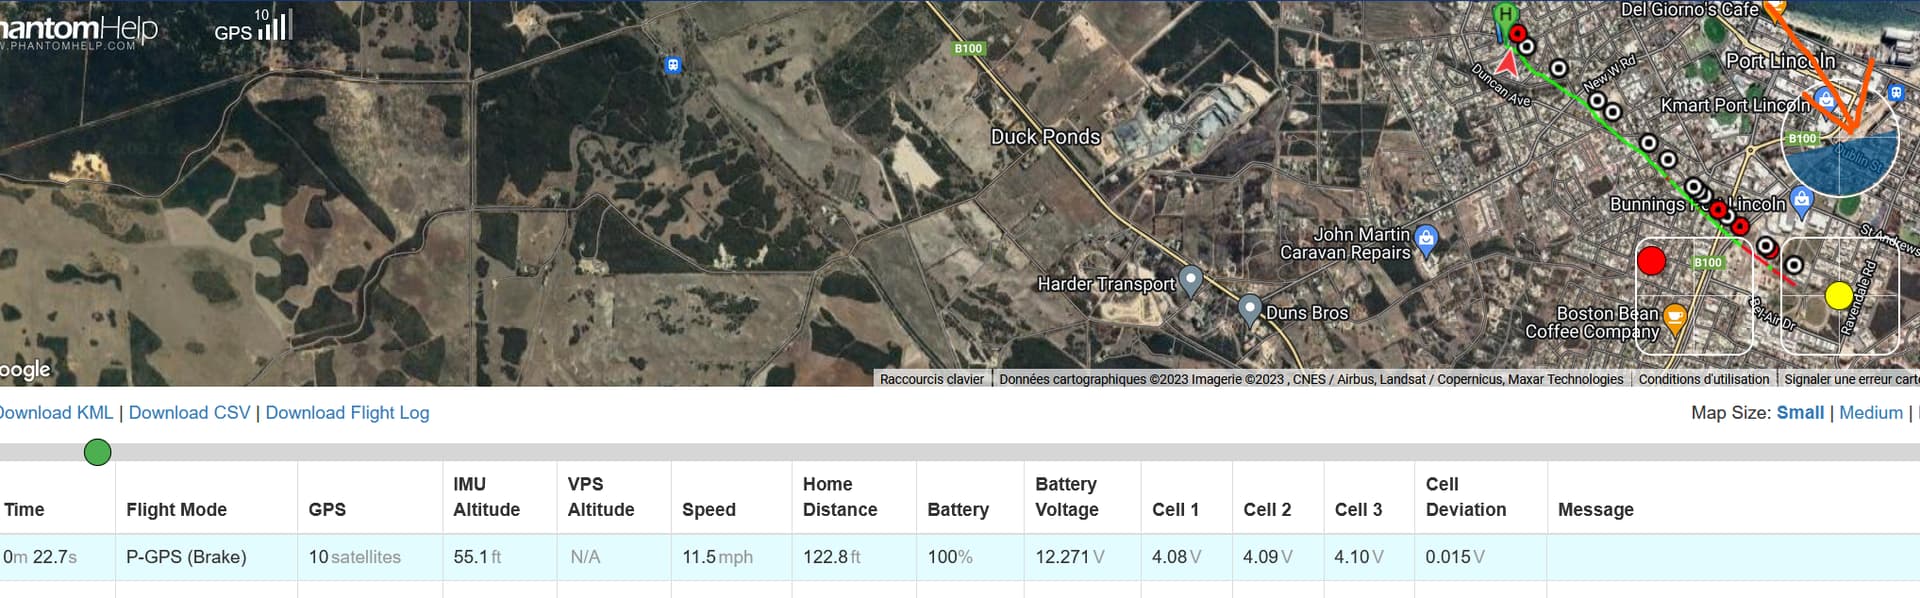The height and width of the screenshot is (598, 1920).
Task: Click Signaler une erreur cartographique link
Action: click(1851, 379)
